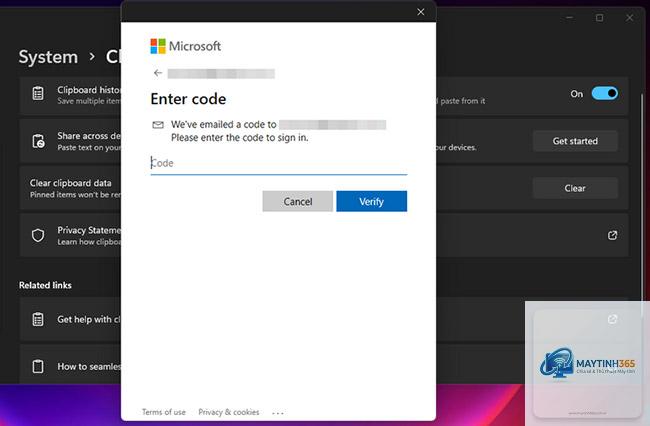
Task: Toggle Clipboard history switch off in Settings
Action: tap(604, 93)
